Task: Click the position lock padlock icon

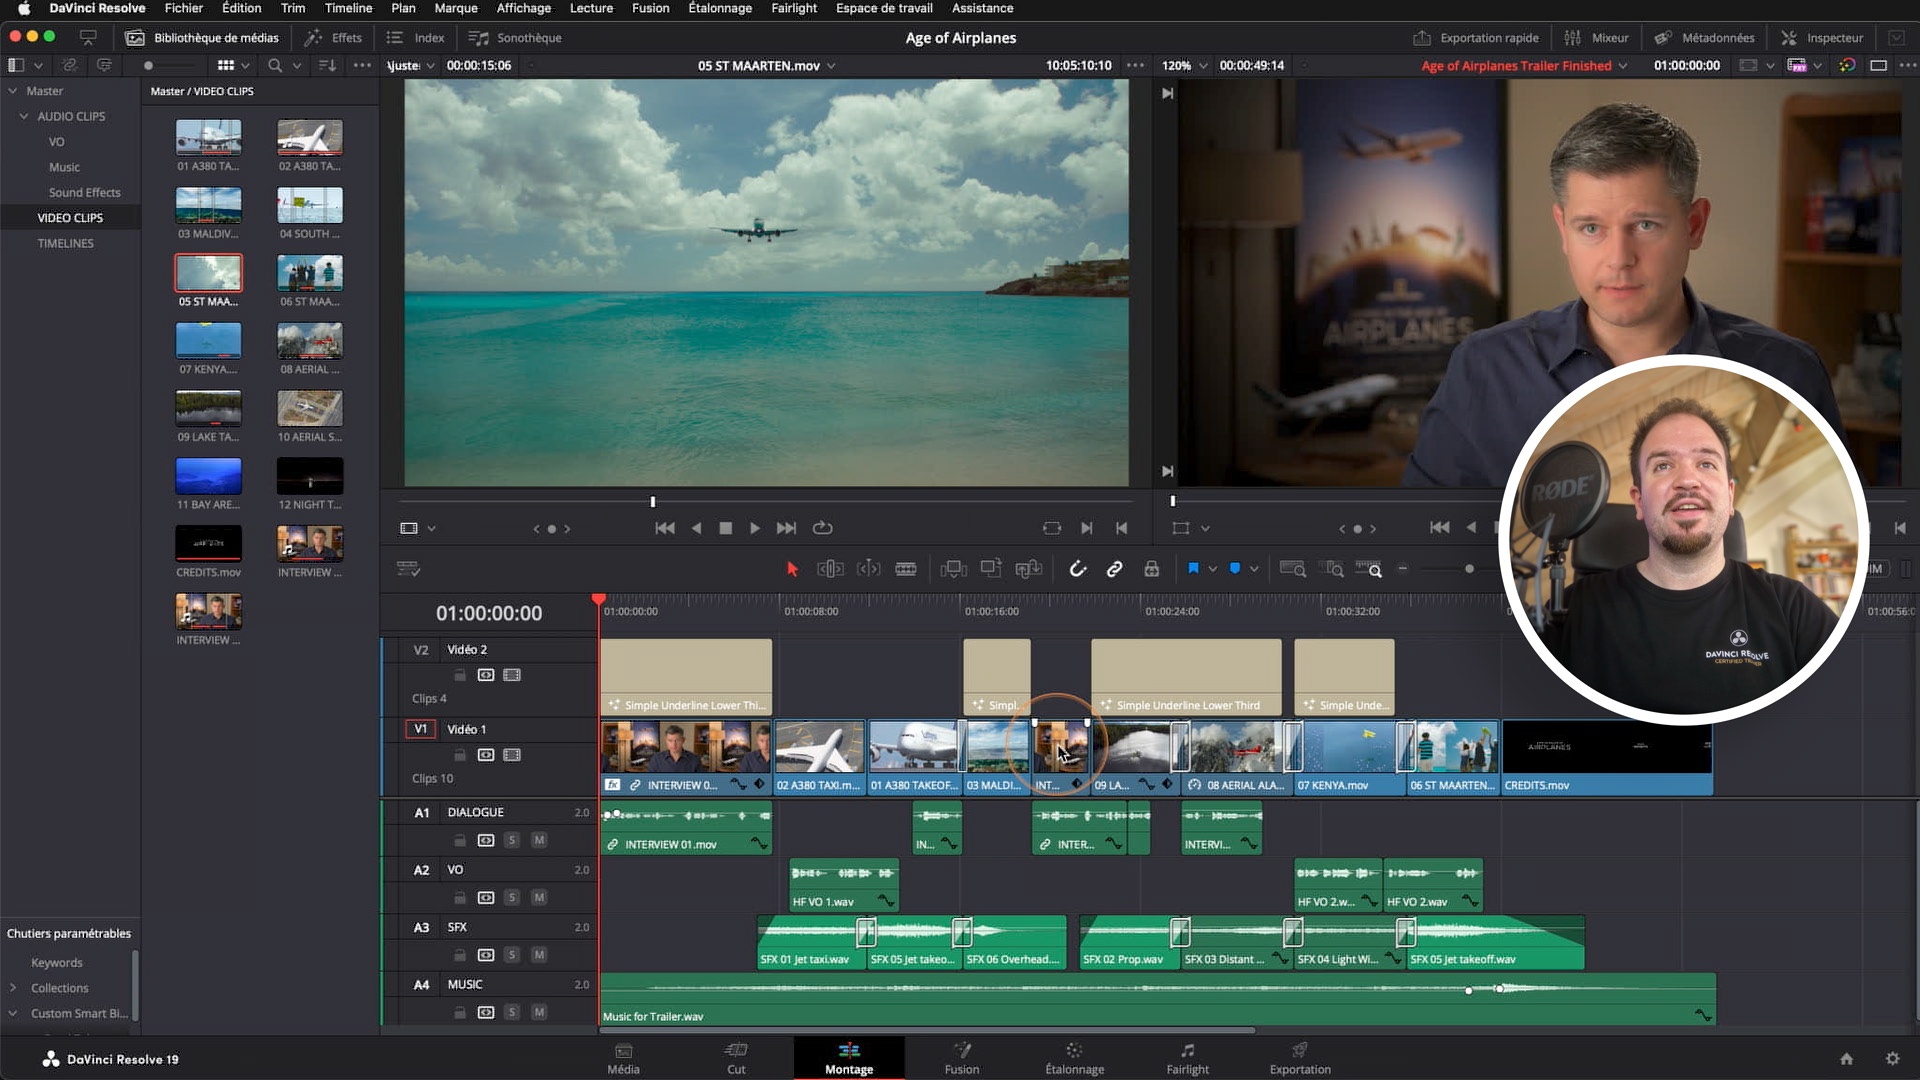Action: coord(1152,569)
